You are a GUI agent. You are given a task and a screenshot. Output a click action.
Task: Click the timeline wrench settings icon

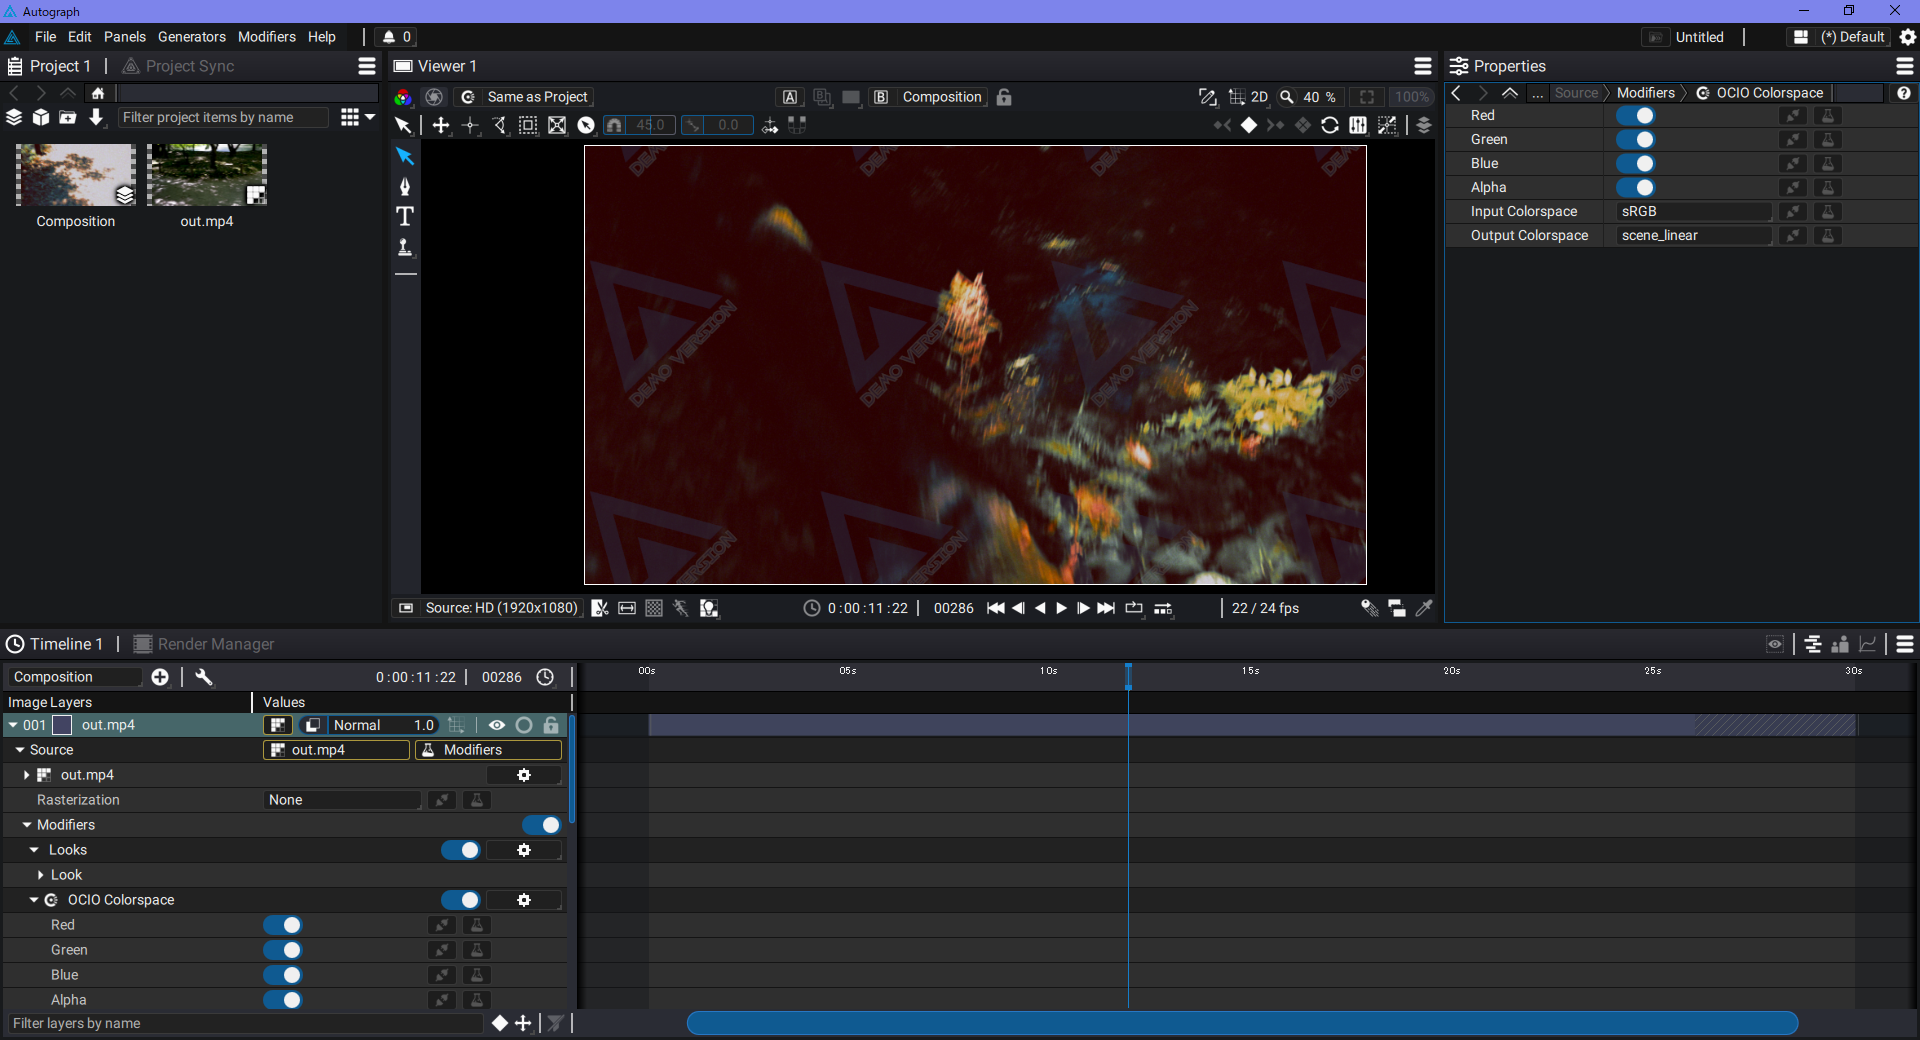pos(204,677)
